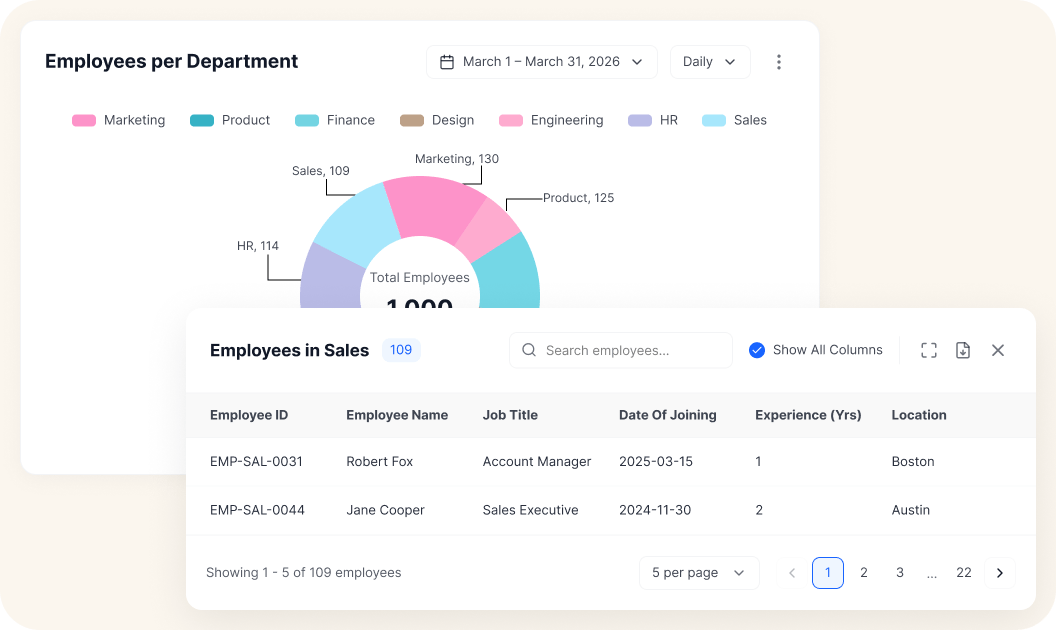
Task: Click the 'Marketing, 130' chart label
Action: [457, 159]
